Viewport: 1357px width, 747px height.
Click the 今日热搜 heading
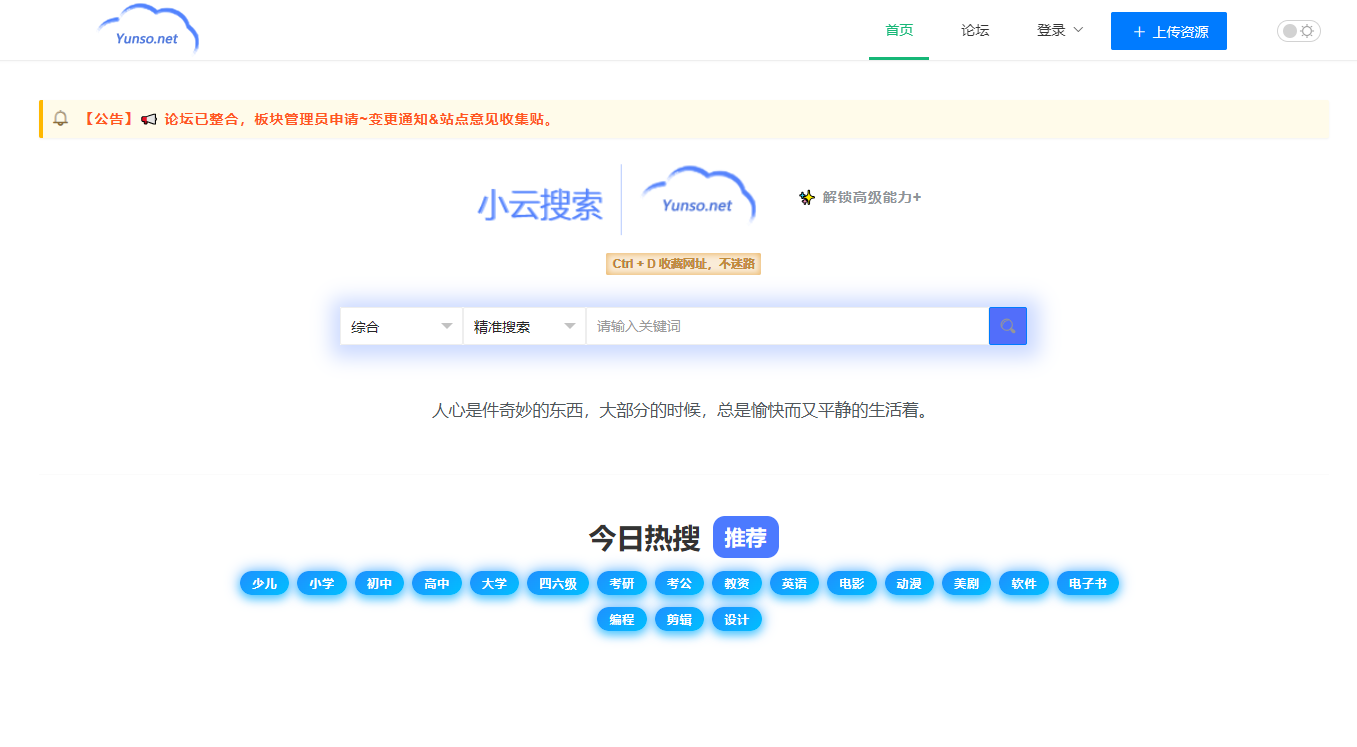click(644, 538)
